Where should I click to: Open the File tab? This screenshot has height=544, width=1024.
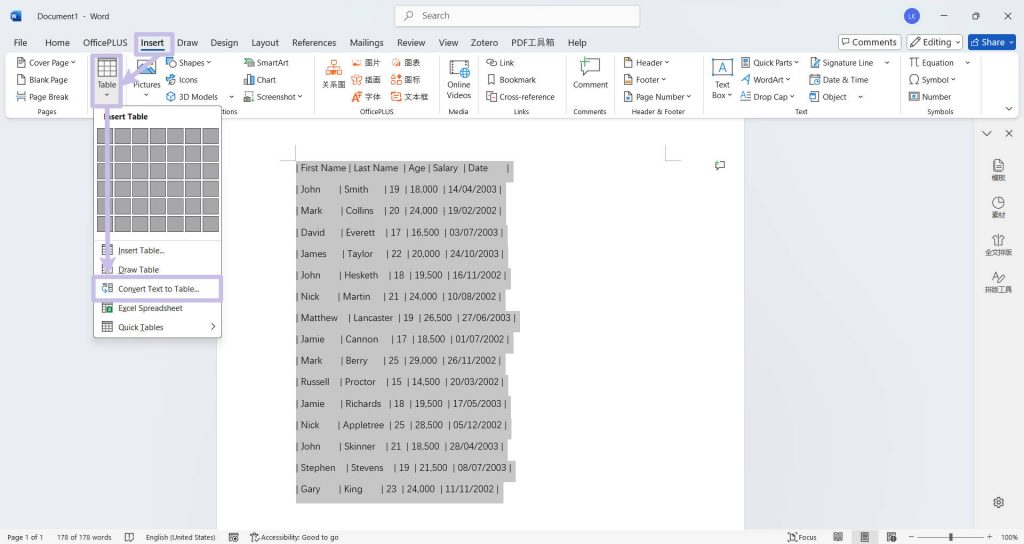click(x=20, y=42)
